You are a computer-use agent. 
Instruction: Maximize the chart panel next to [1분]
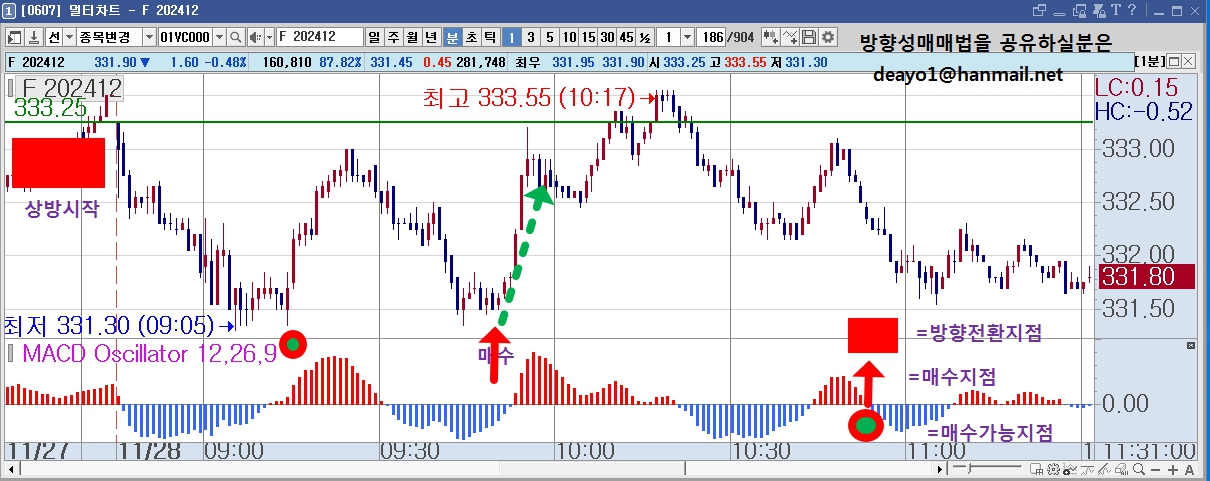pyautogui.click(x=1174, y=61)
